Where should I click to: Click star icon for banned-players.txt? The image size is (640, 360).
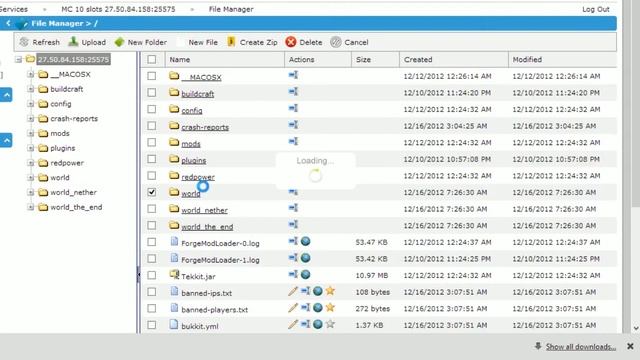tap(330, 308)
